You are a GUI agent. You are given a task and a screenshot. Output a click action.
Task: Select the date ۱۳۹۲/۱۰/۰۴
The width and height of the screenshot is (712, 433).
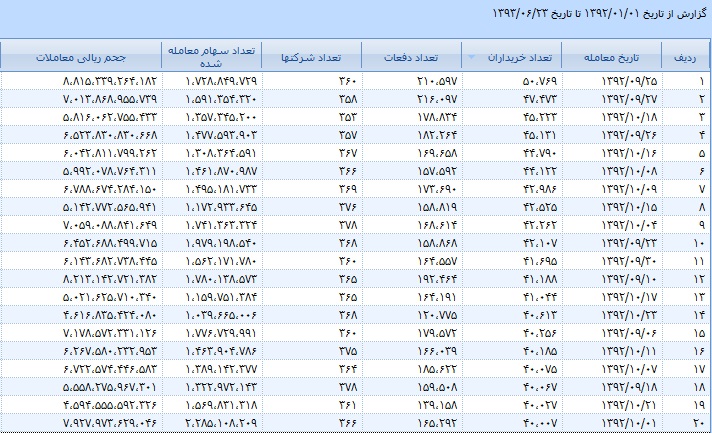pyautogui.click(x=629, y=225)
